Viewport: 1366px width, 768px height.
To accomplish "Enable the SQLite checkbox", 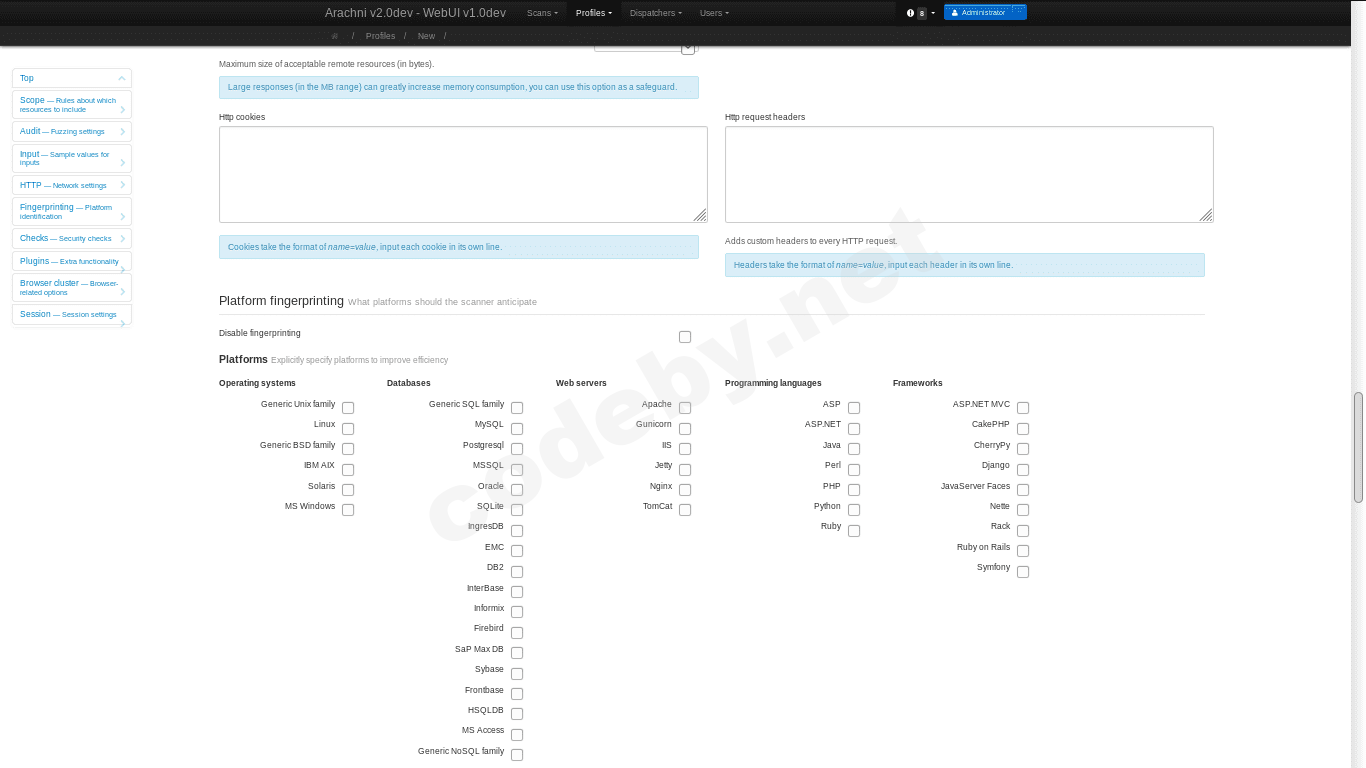I will tap(517, 510).
